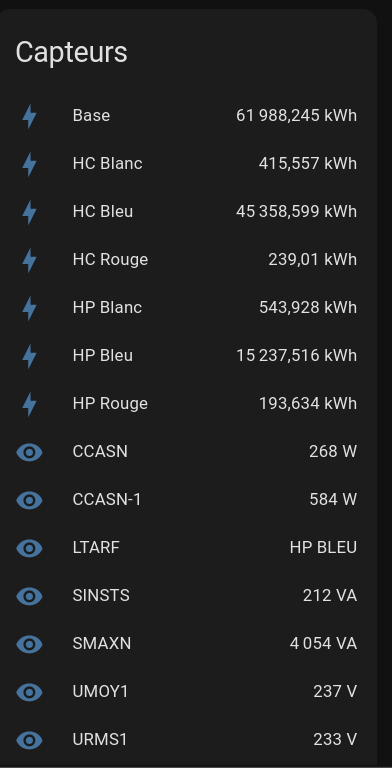Image resolution: width=392 pixels, height=768 pixels.
Task: Select the lightning icon next to HC Bleu
Action: [29, 212]
